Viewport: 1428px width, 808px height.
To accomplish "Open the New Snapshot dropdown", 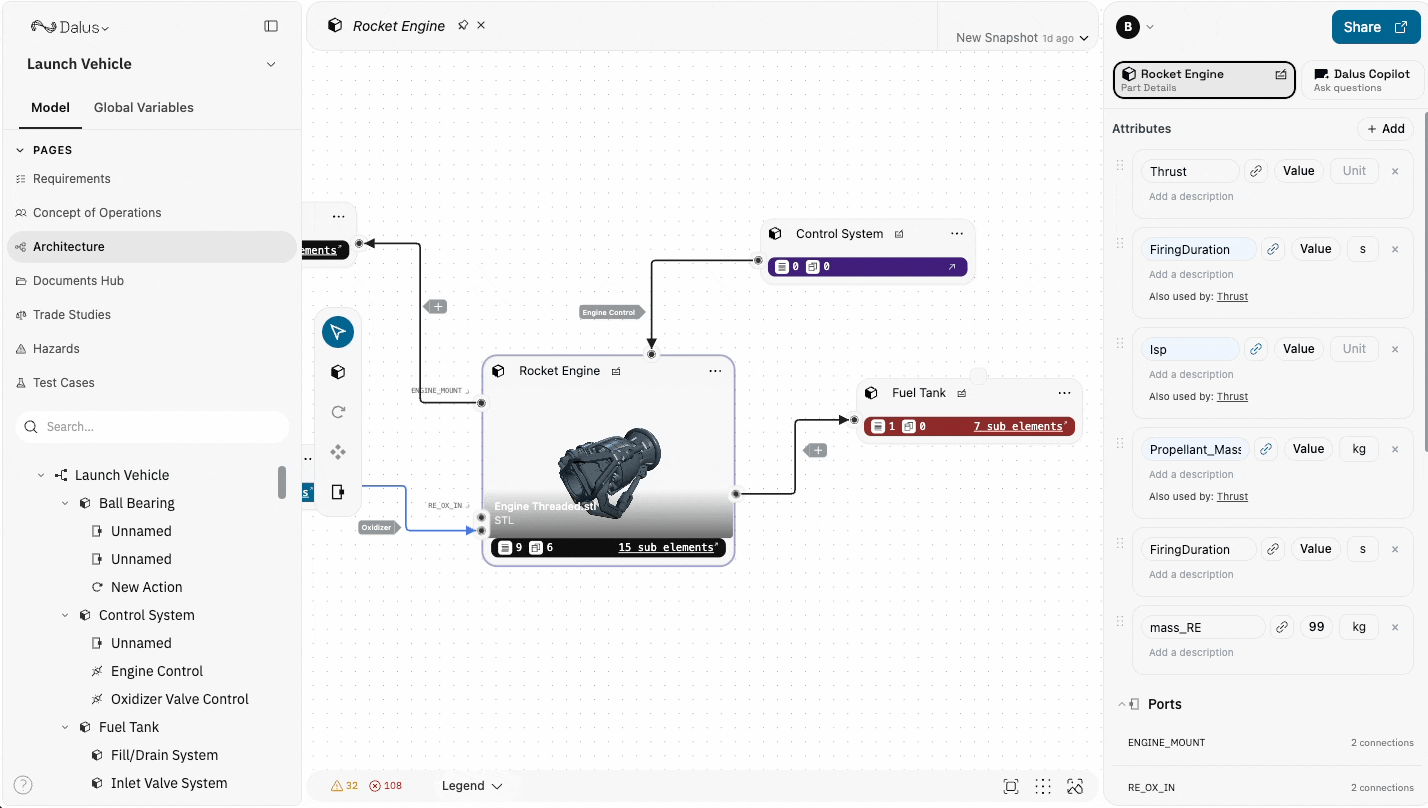I will pos(1021,38).
